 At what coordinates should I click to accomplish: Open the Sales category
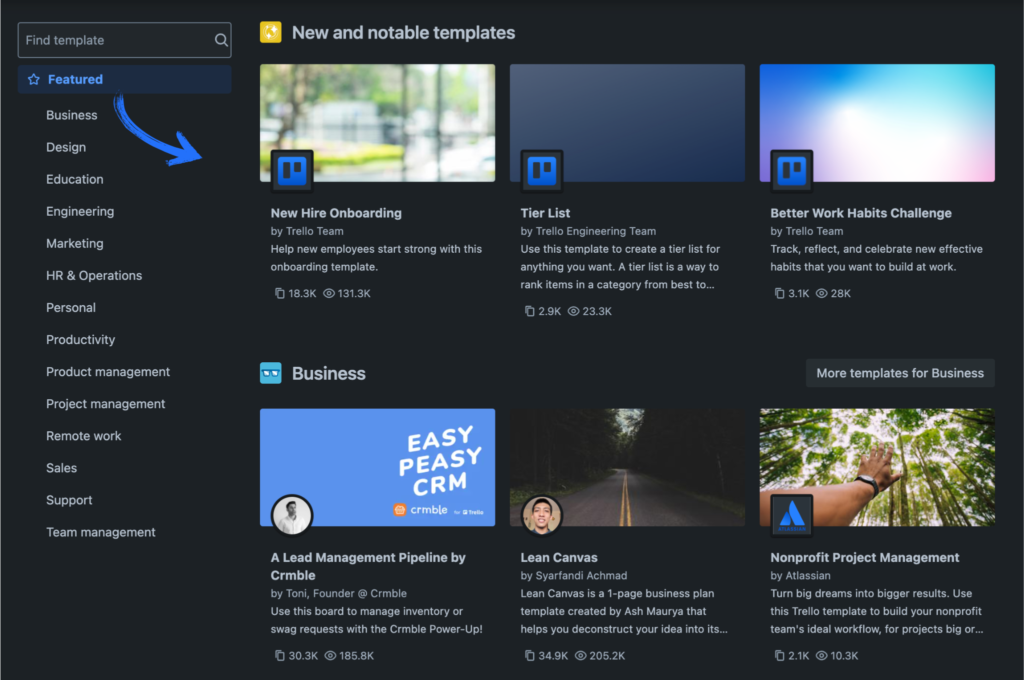coord(61,467)
